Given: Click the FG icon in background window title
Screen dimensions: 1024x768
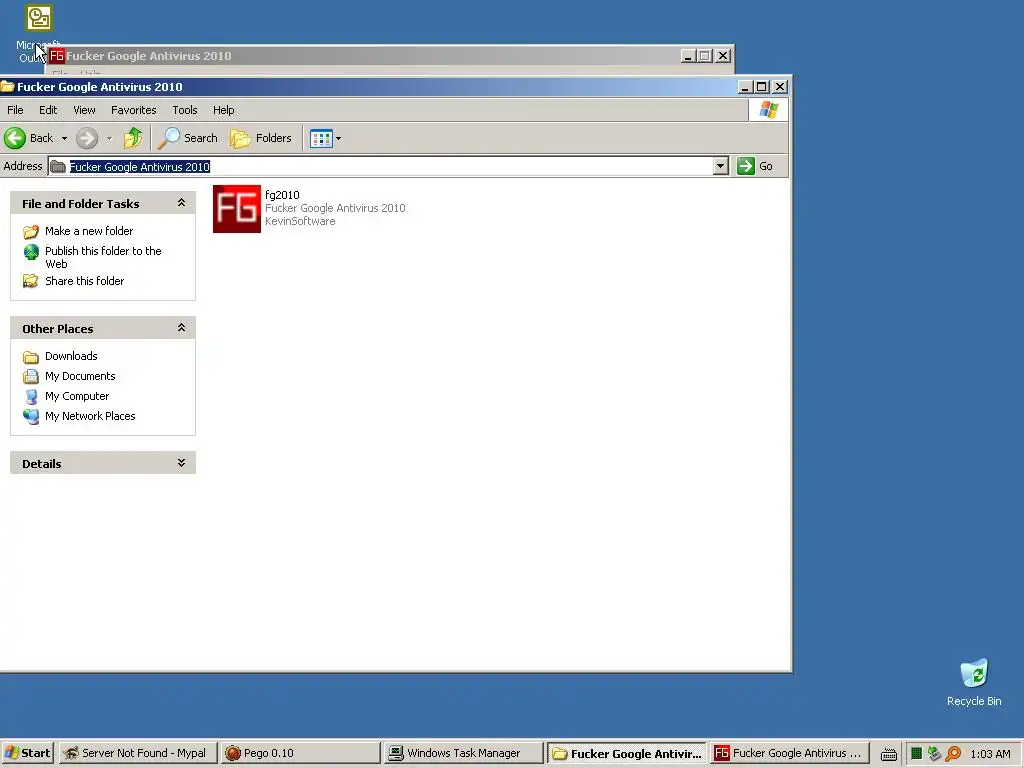Looking at the screenshot, I should (x=57, y=56).
